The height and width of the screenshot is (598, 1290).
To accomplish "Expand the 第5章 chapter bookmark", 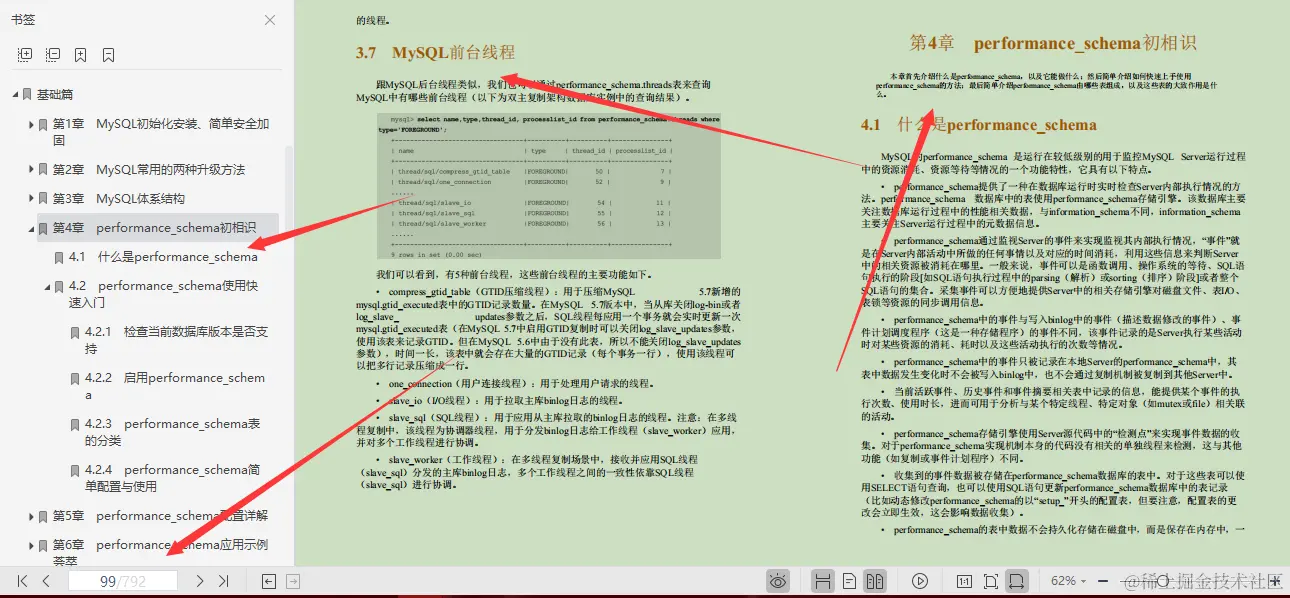I will click(31, 516).
